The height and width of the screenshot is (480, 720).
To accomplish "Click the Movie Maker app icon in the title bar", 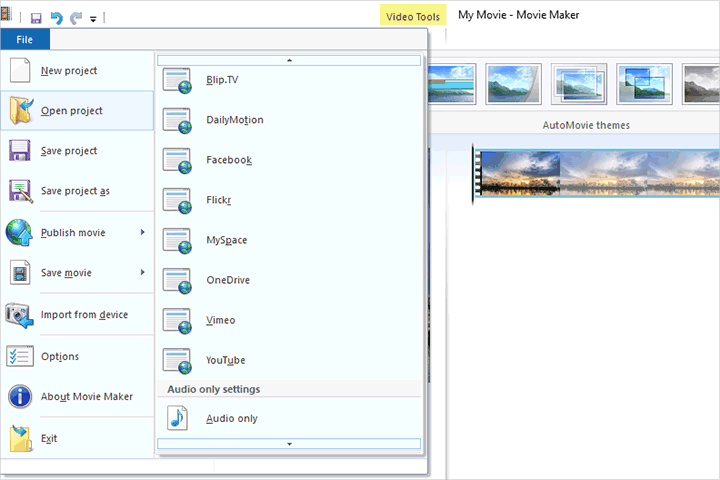I will tap(6, 13).
